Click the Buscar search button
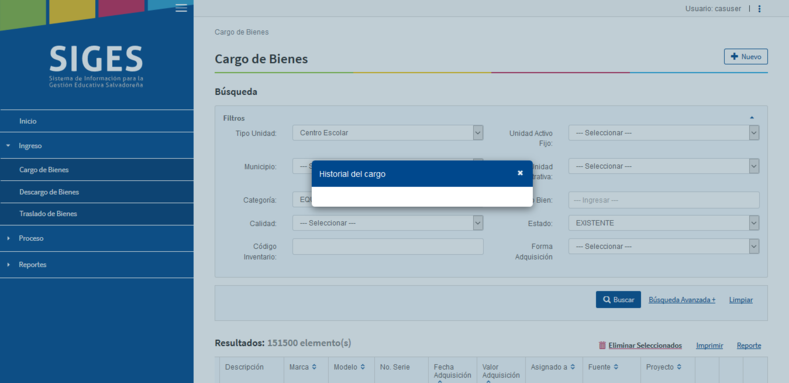Image resolution: width=789 pixels, height=383 pixels. coord(618,299)
